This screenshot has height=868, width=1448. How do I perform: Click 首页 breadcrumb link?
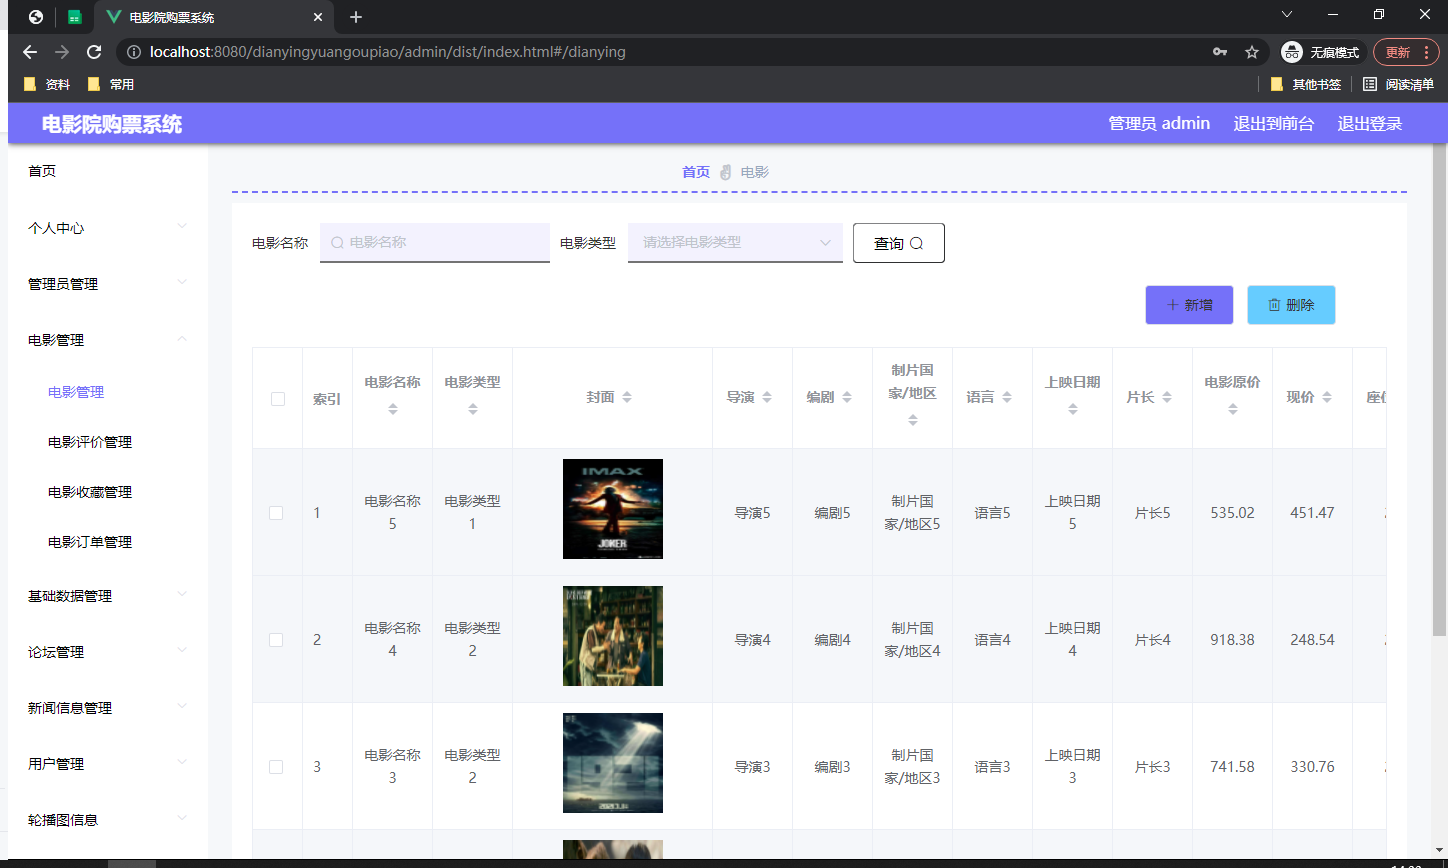coord(696,172)
